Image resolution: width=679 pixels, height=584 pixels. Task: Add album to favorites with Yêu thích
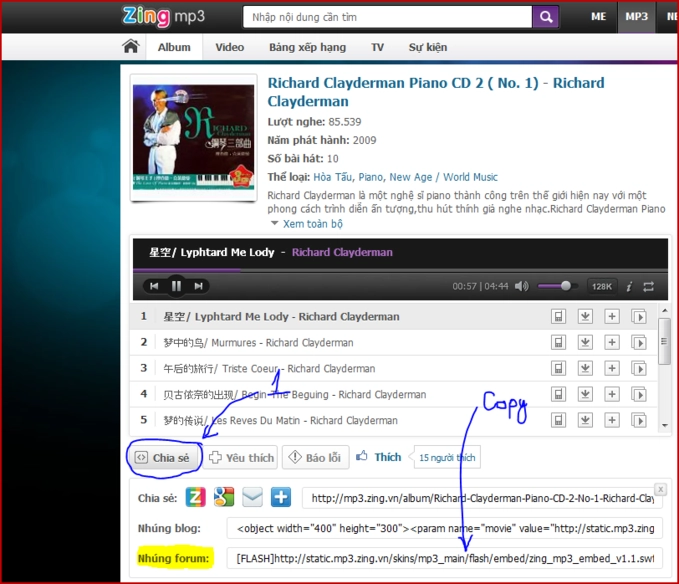point(241,458)
